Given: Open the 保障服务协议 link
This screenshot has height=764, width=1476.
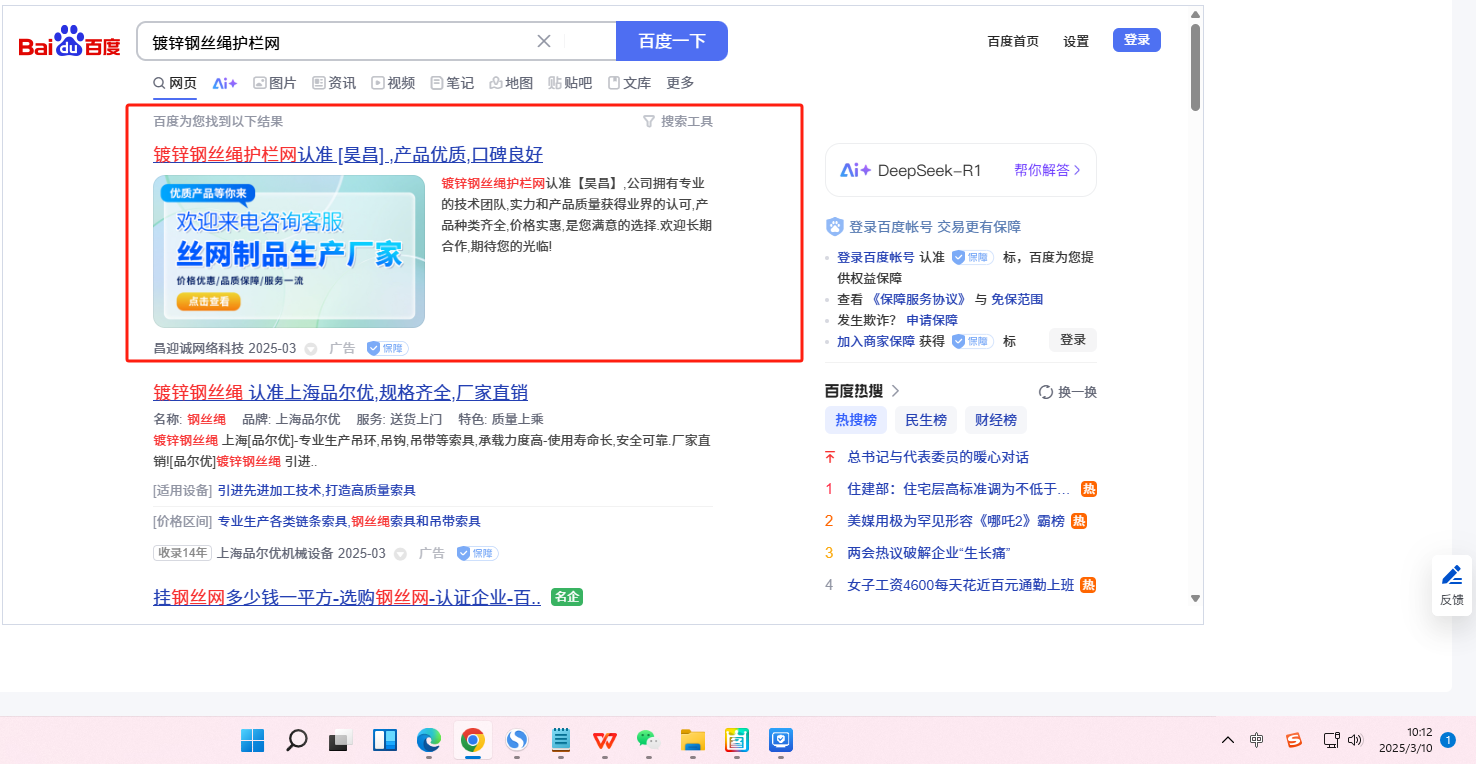Looking at the screenshot, I should pos(918,299).
